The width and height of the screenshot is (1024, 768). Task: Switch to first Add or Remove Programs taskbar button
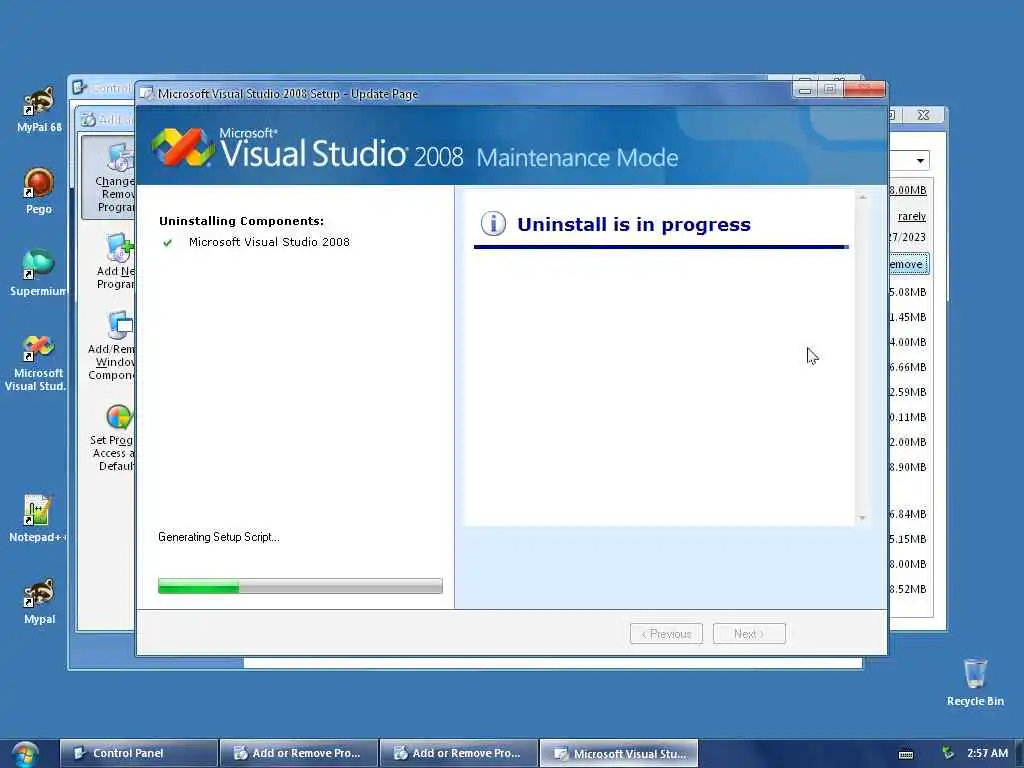point(298,753)
